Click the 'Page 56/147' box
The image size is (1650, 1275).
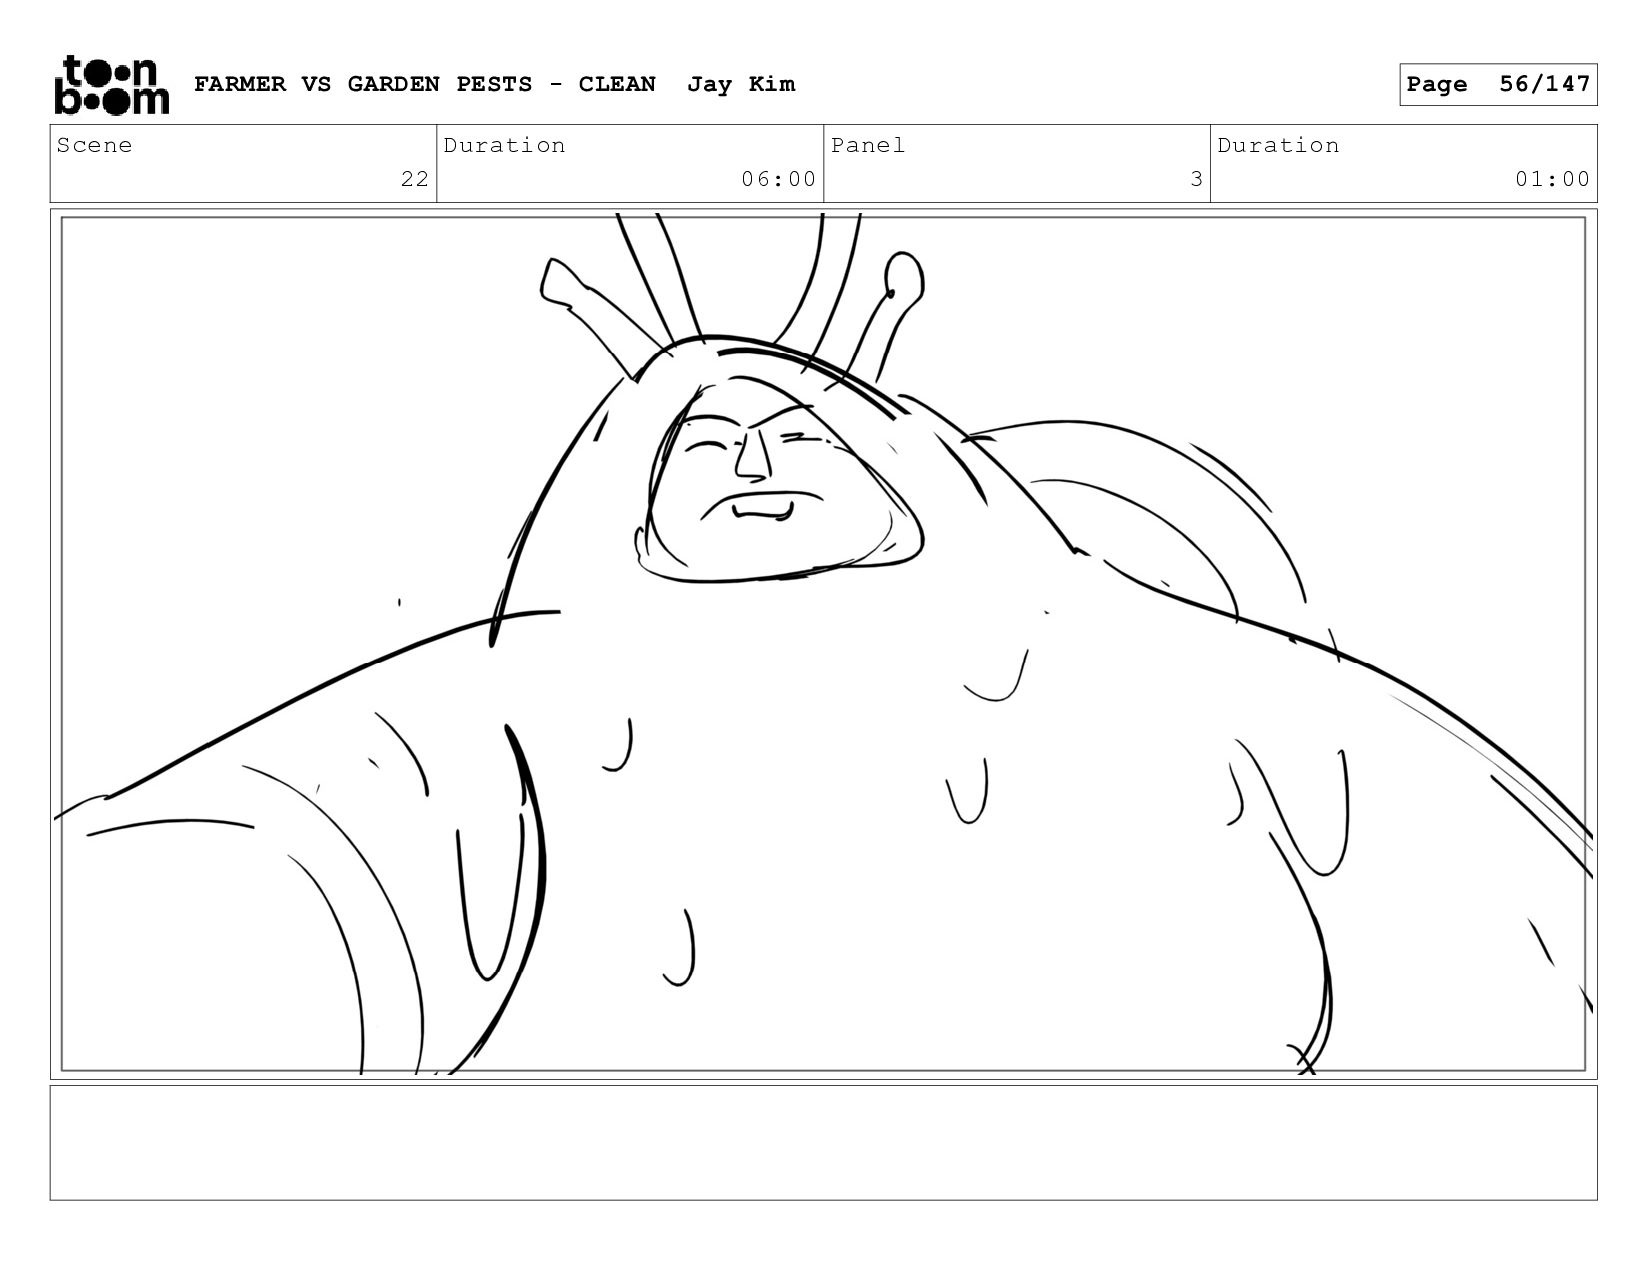[1498, 84]
